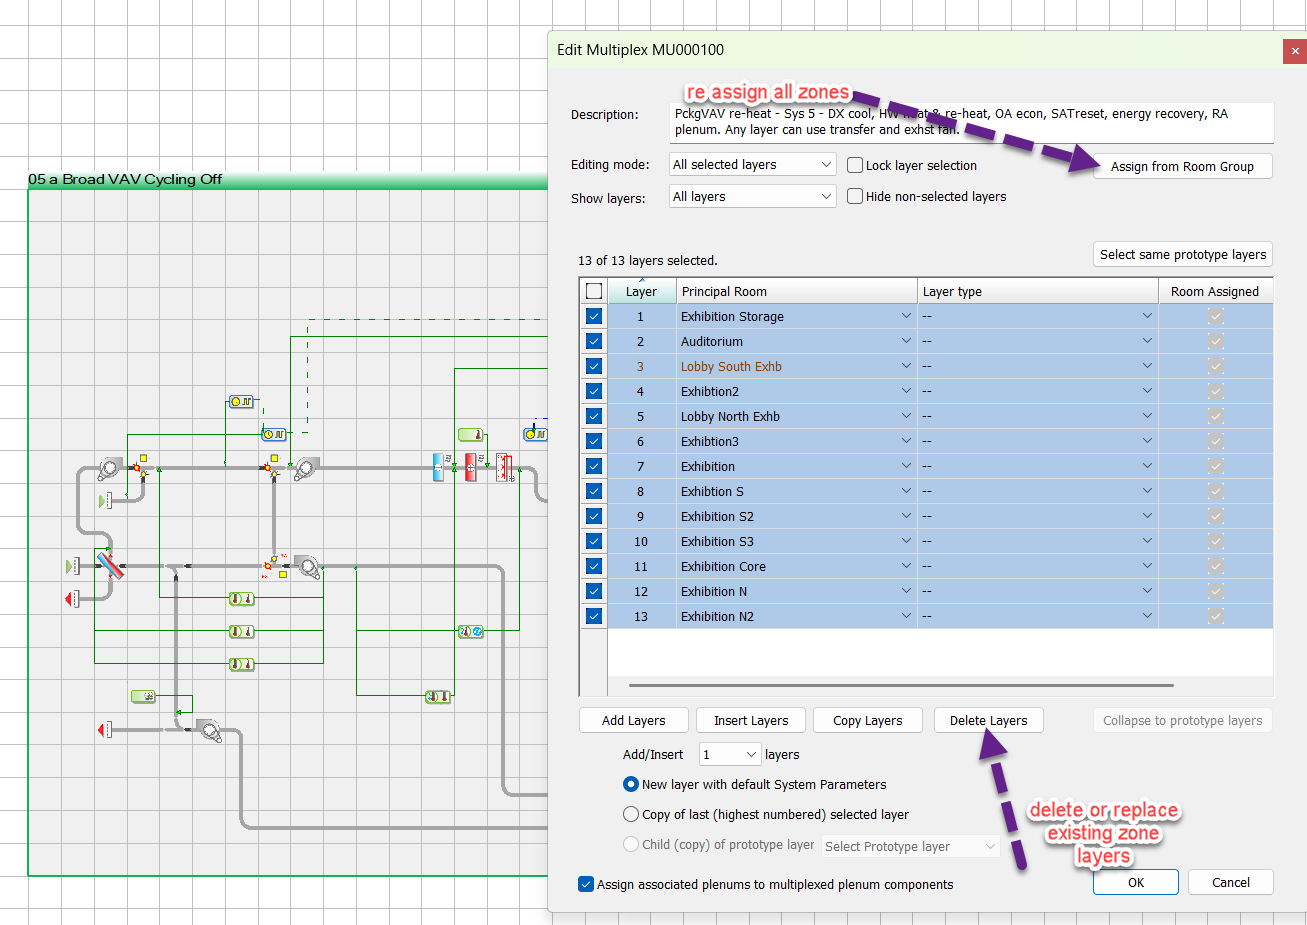Click Assign from Room Group button
Viewport: 1307px width, 925px height.
pos(1181,166)
